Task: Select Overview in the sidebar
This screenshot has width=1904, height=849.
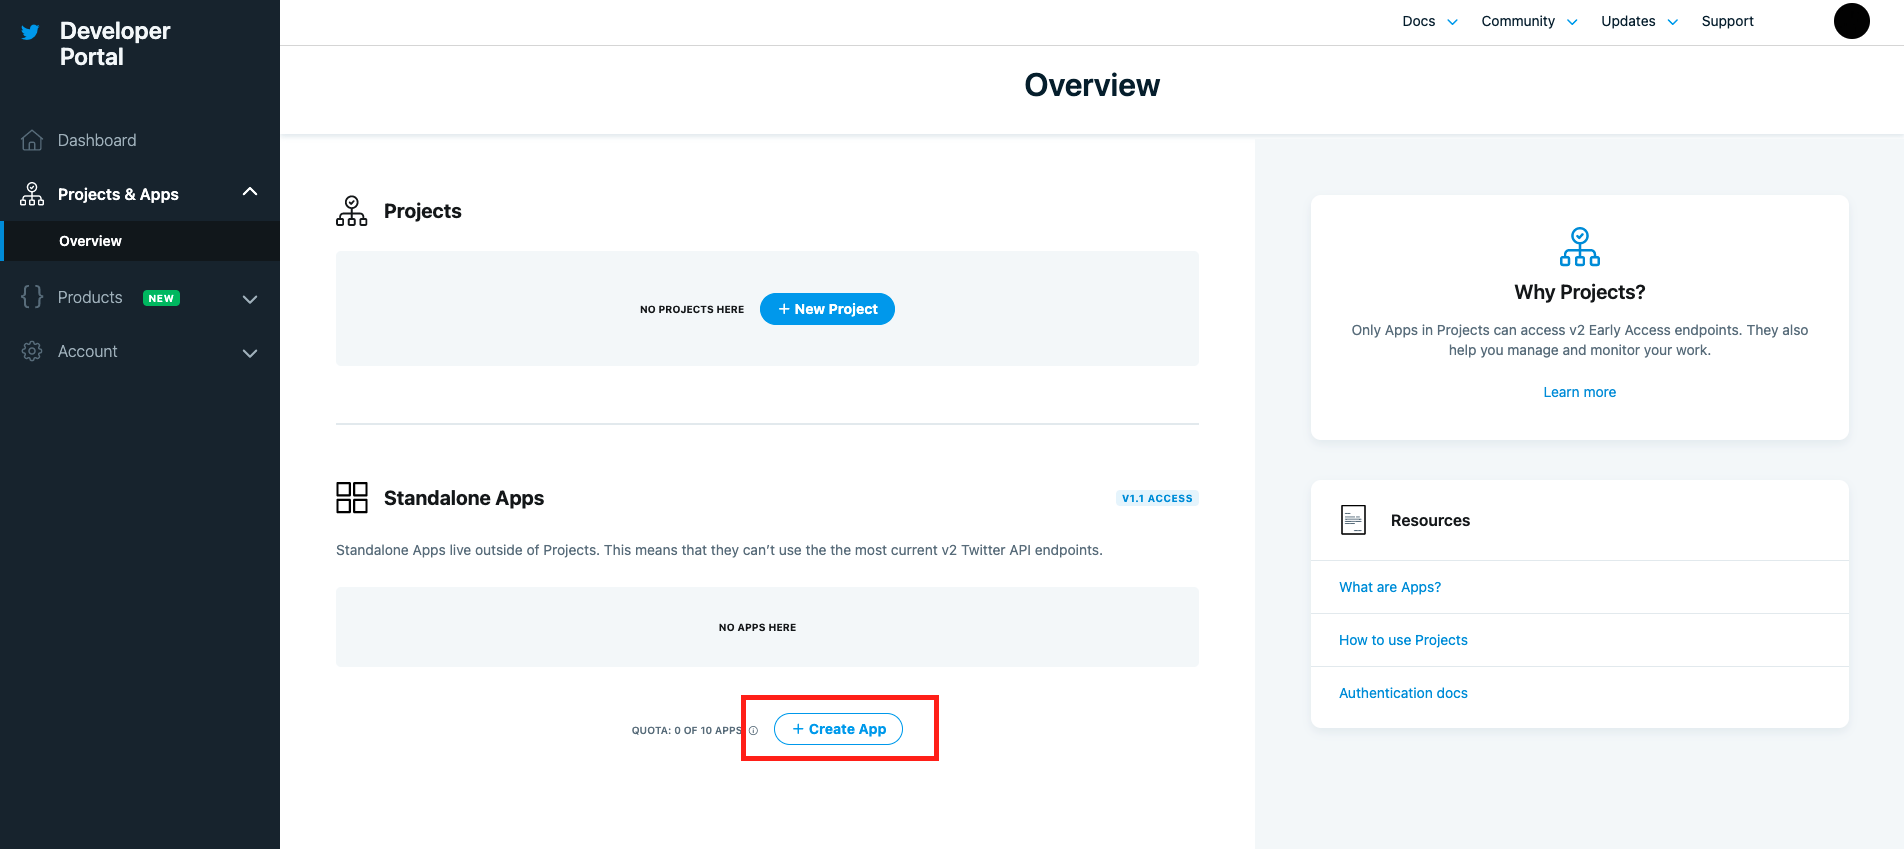Action: point(140,241)
